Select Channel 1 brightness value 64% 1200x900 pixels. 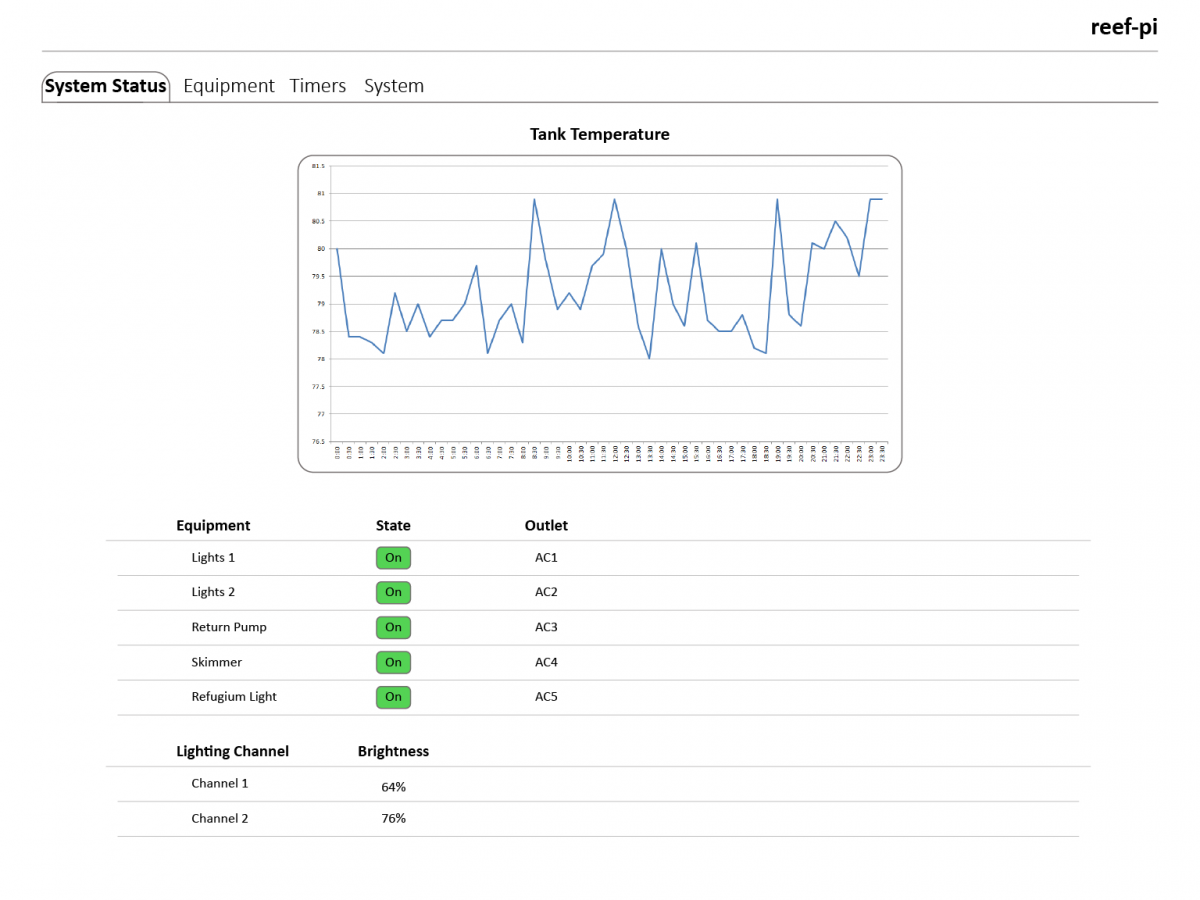point(393,787)
